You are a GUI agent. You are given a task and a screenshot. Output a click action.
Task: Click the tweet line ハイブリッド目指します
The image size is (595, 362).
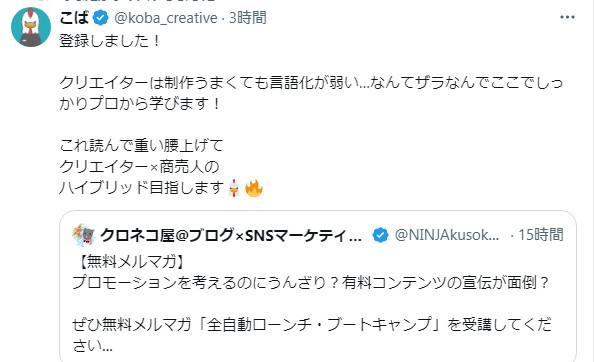pos(142,188)
